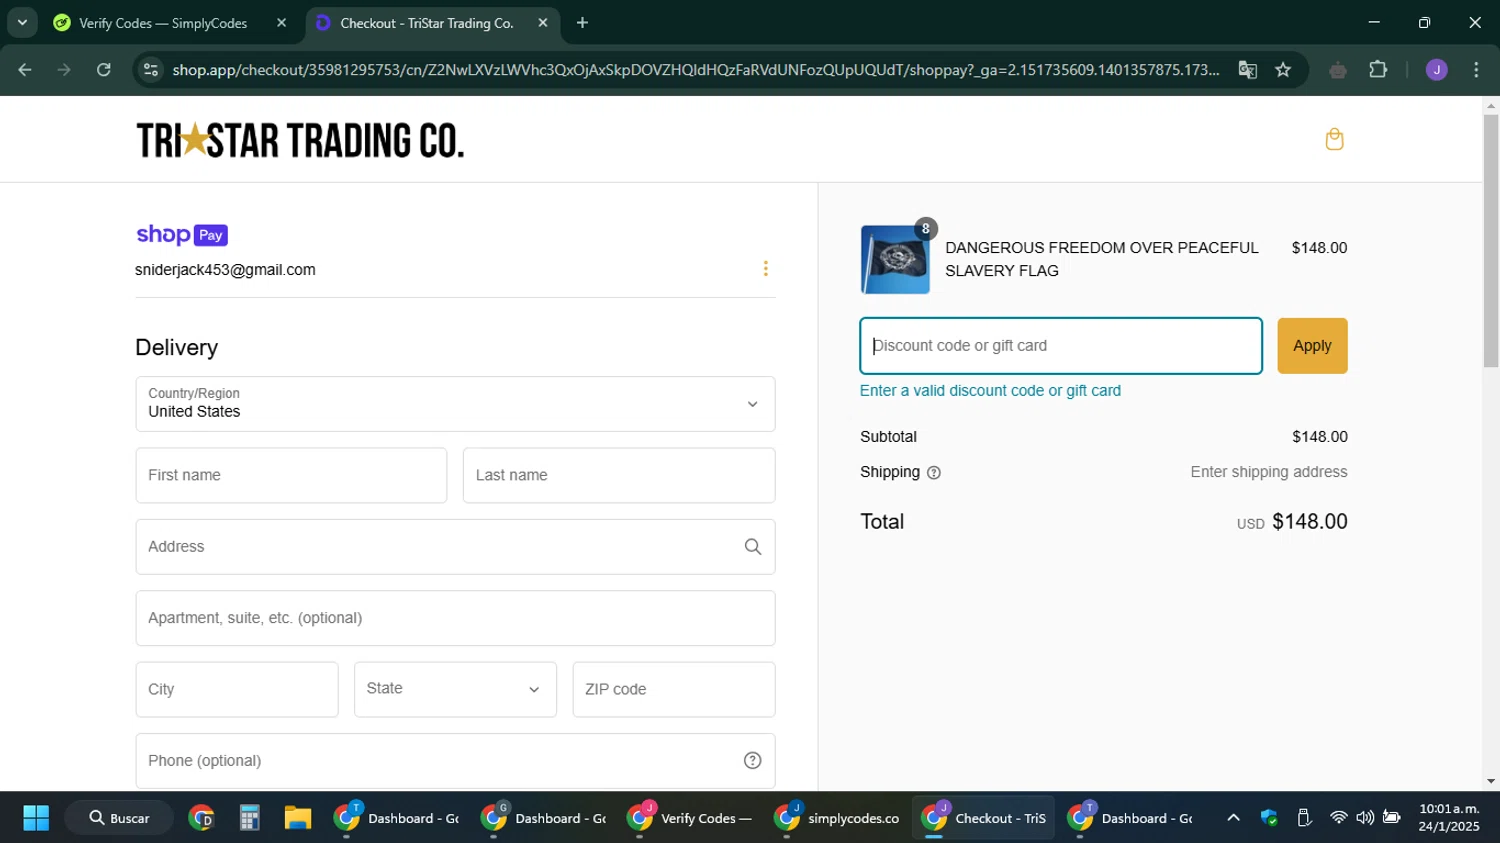Open Chrome three-dot menu

pyautogui.click(x=1476, y=70)
